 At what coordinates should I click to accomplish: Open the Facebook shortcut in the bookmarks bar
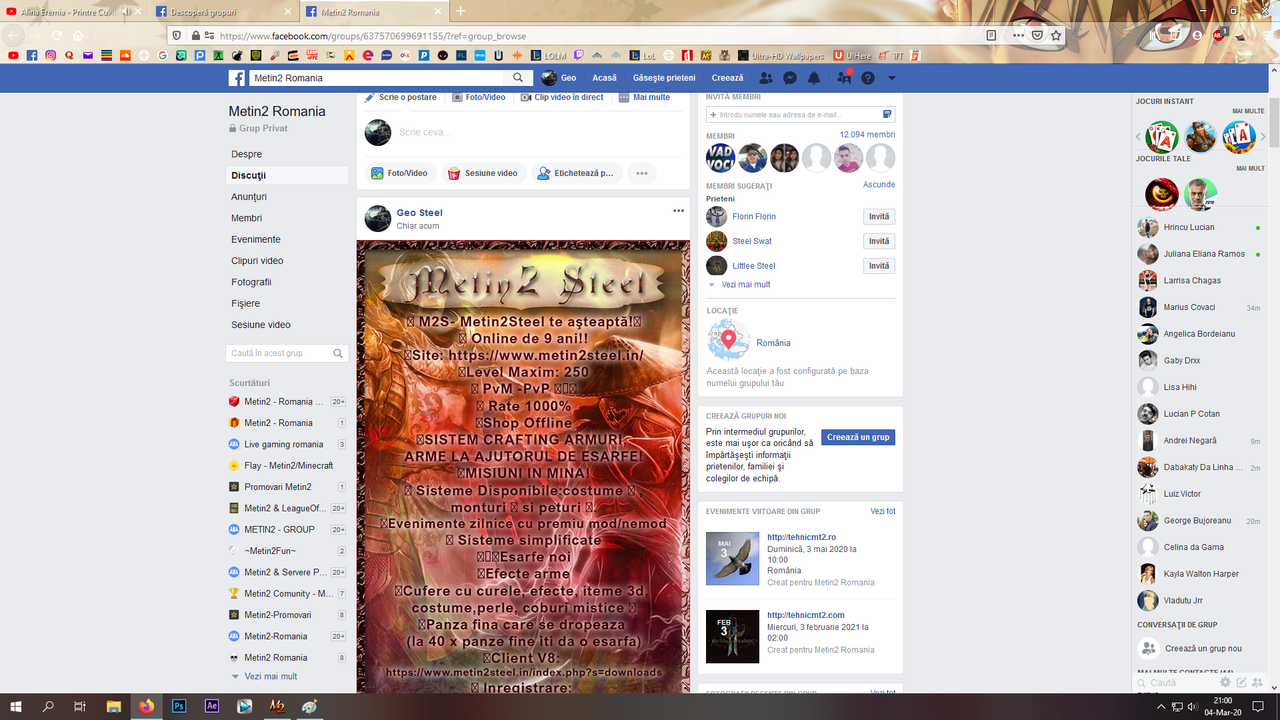click(32, 55)
